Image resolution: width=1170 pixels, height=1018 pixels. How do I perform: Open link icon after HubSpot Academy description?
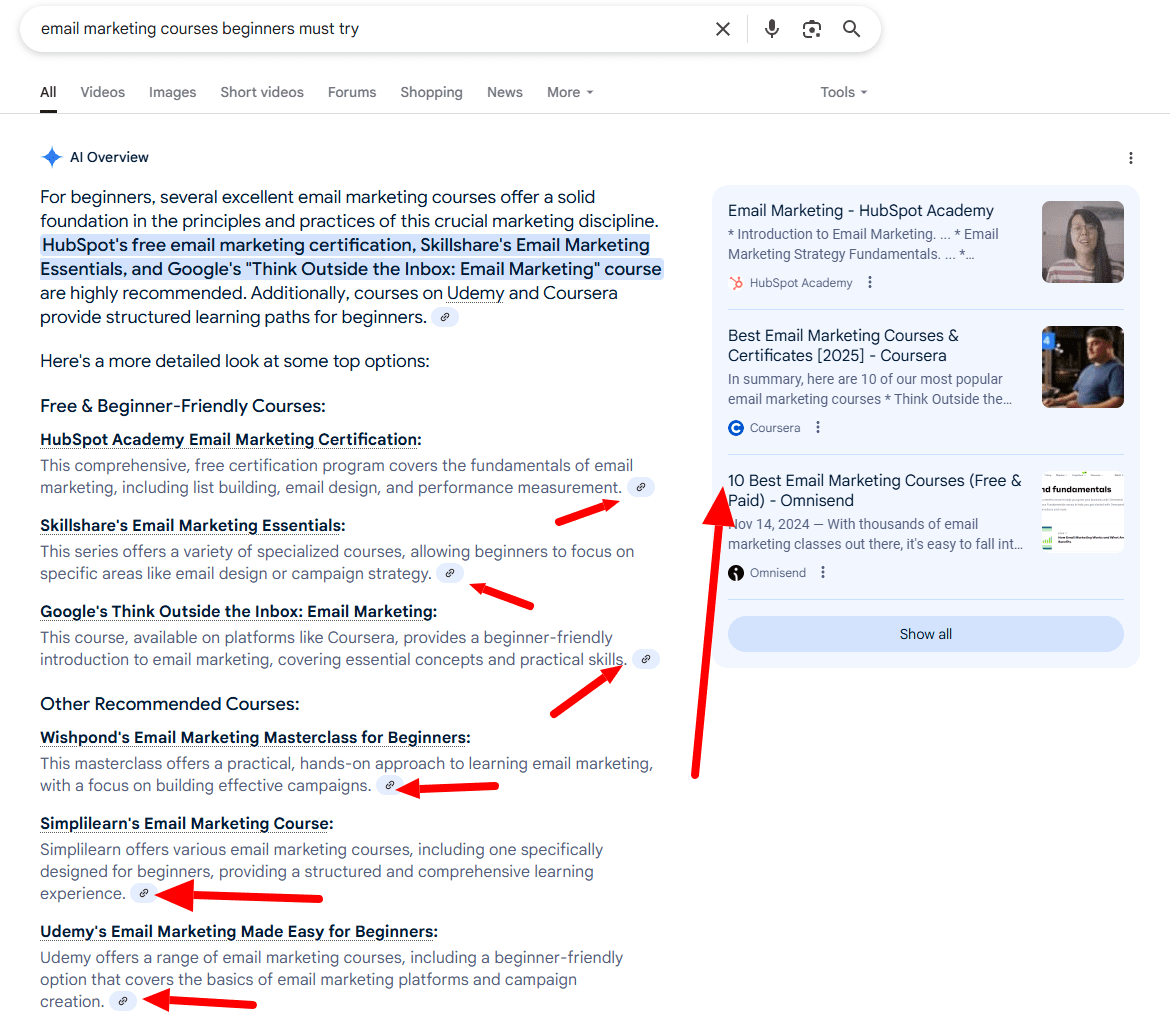pos(640,487)
